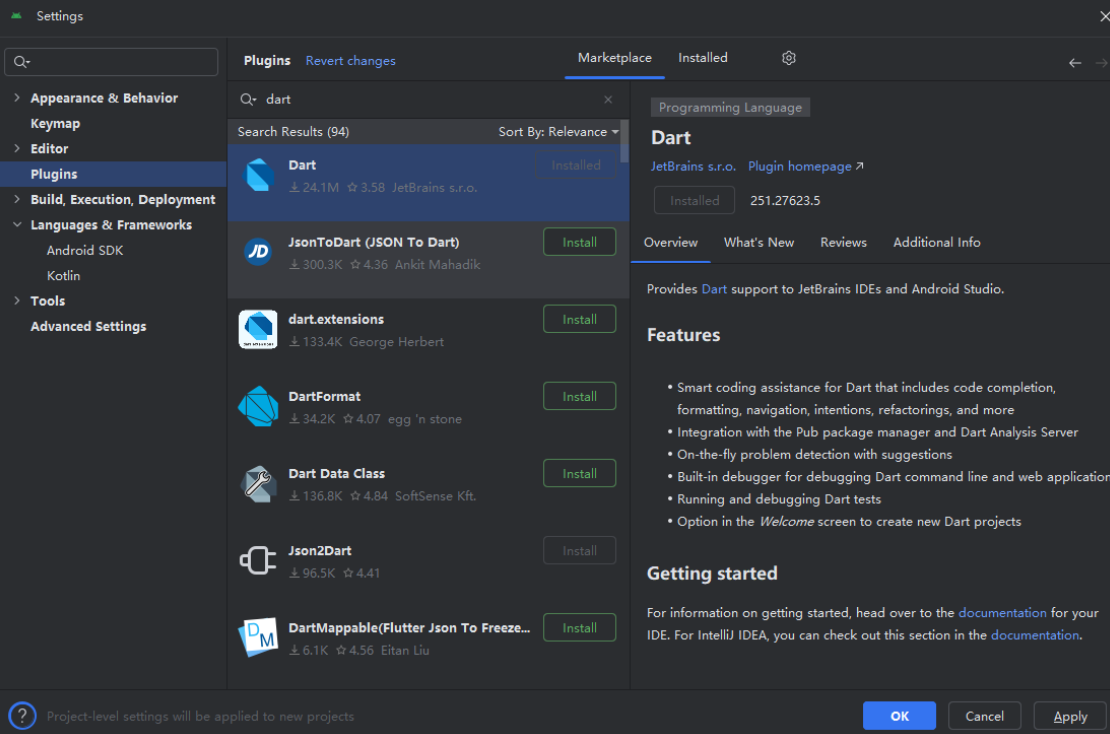The image size is (1110, 734).
Task: Click the Apply button
Action: [x=1070, y=716]
